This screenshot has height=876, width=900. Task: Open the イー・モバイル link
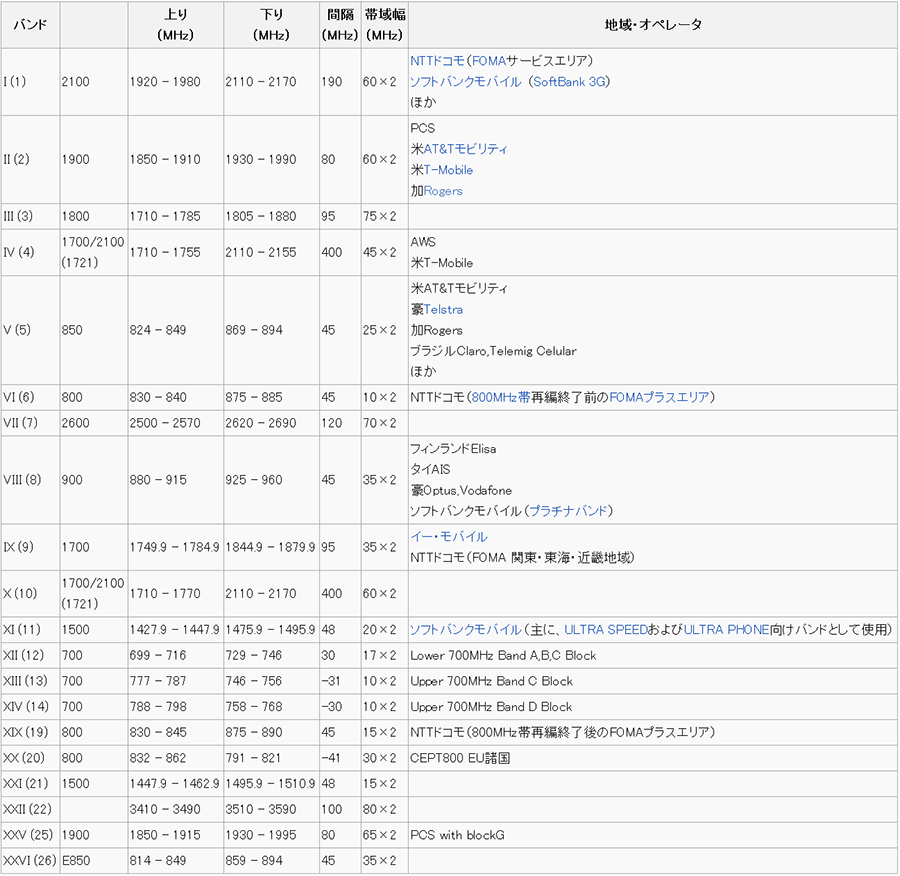[x=448, y=537]
